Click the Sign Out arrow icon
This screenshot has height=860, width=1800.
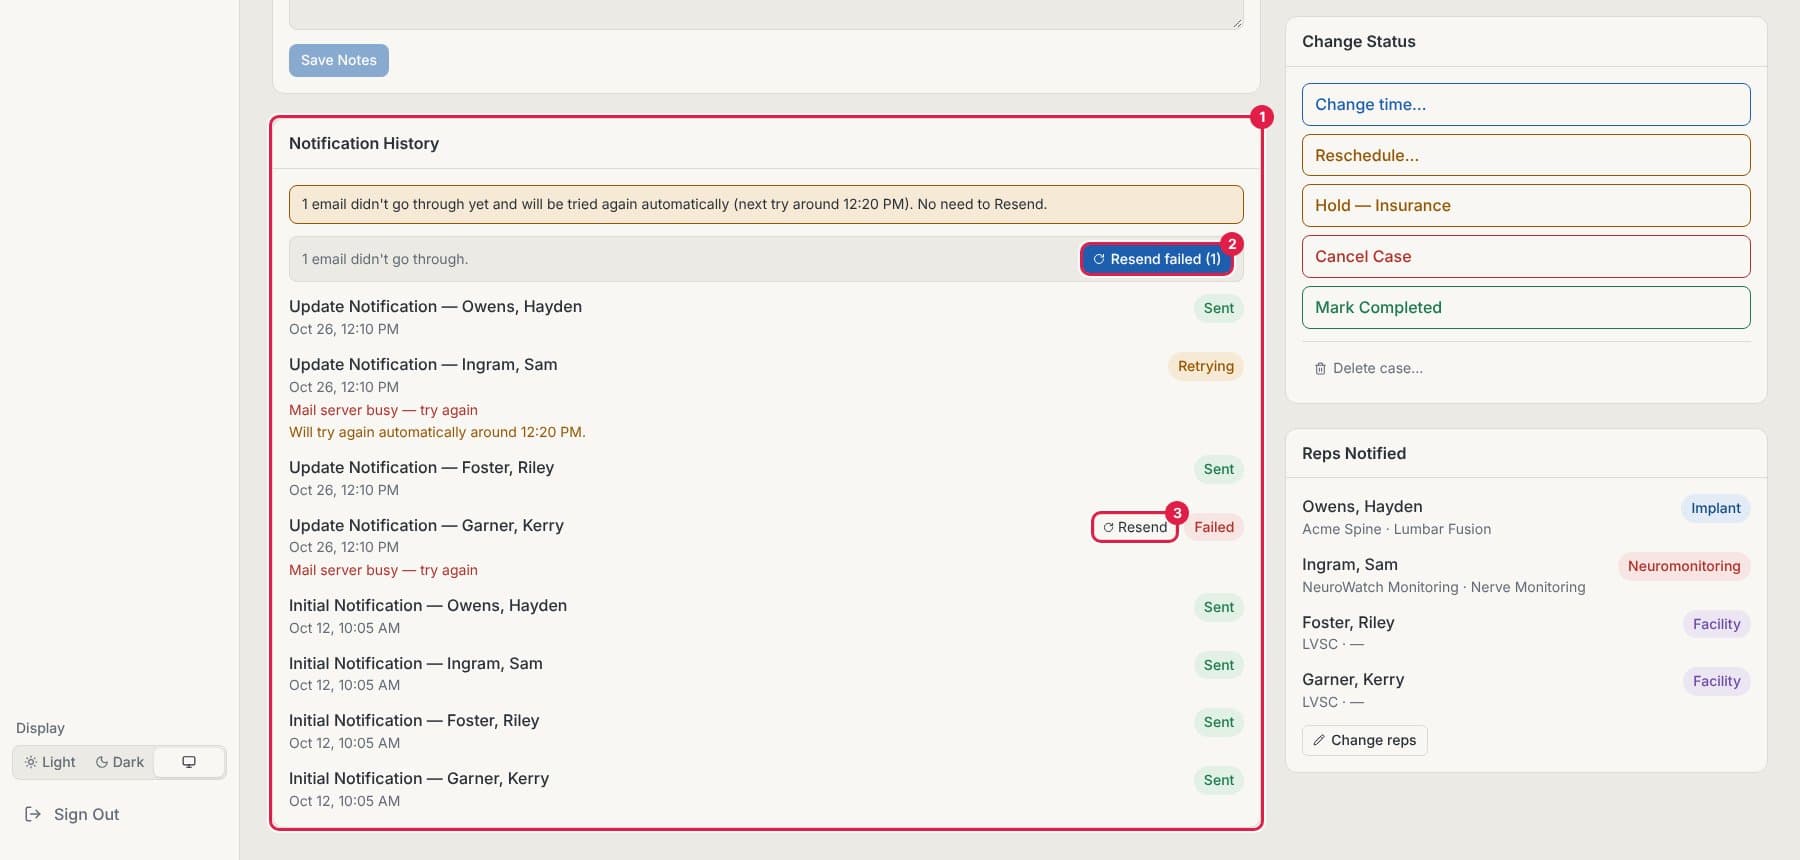tap(33, 814)
